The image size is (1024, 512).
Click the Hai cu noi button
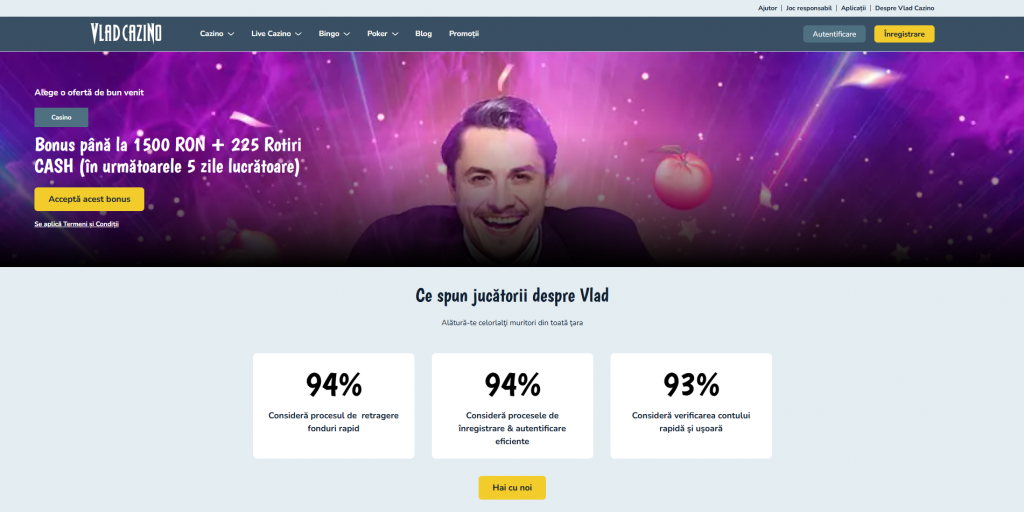click(512, 488)
